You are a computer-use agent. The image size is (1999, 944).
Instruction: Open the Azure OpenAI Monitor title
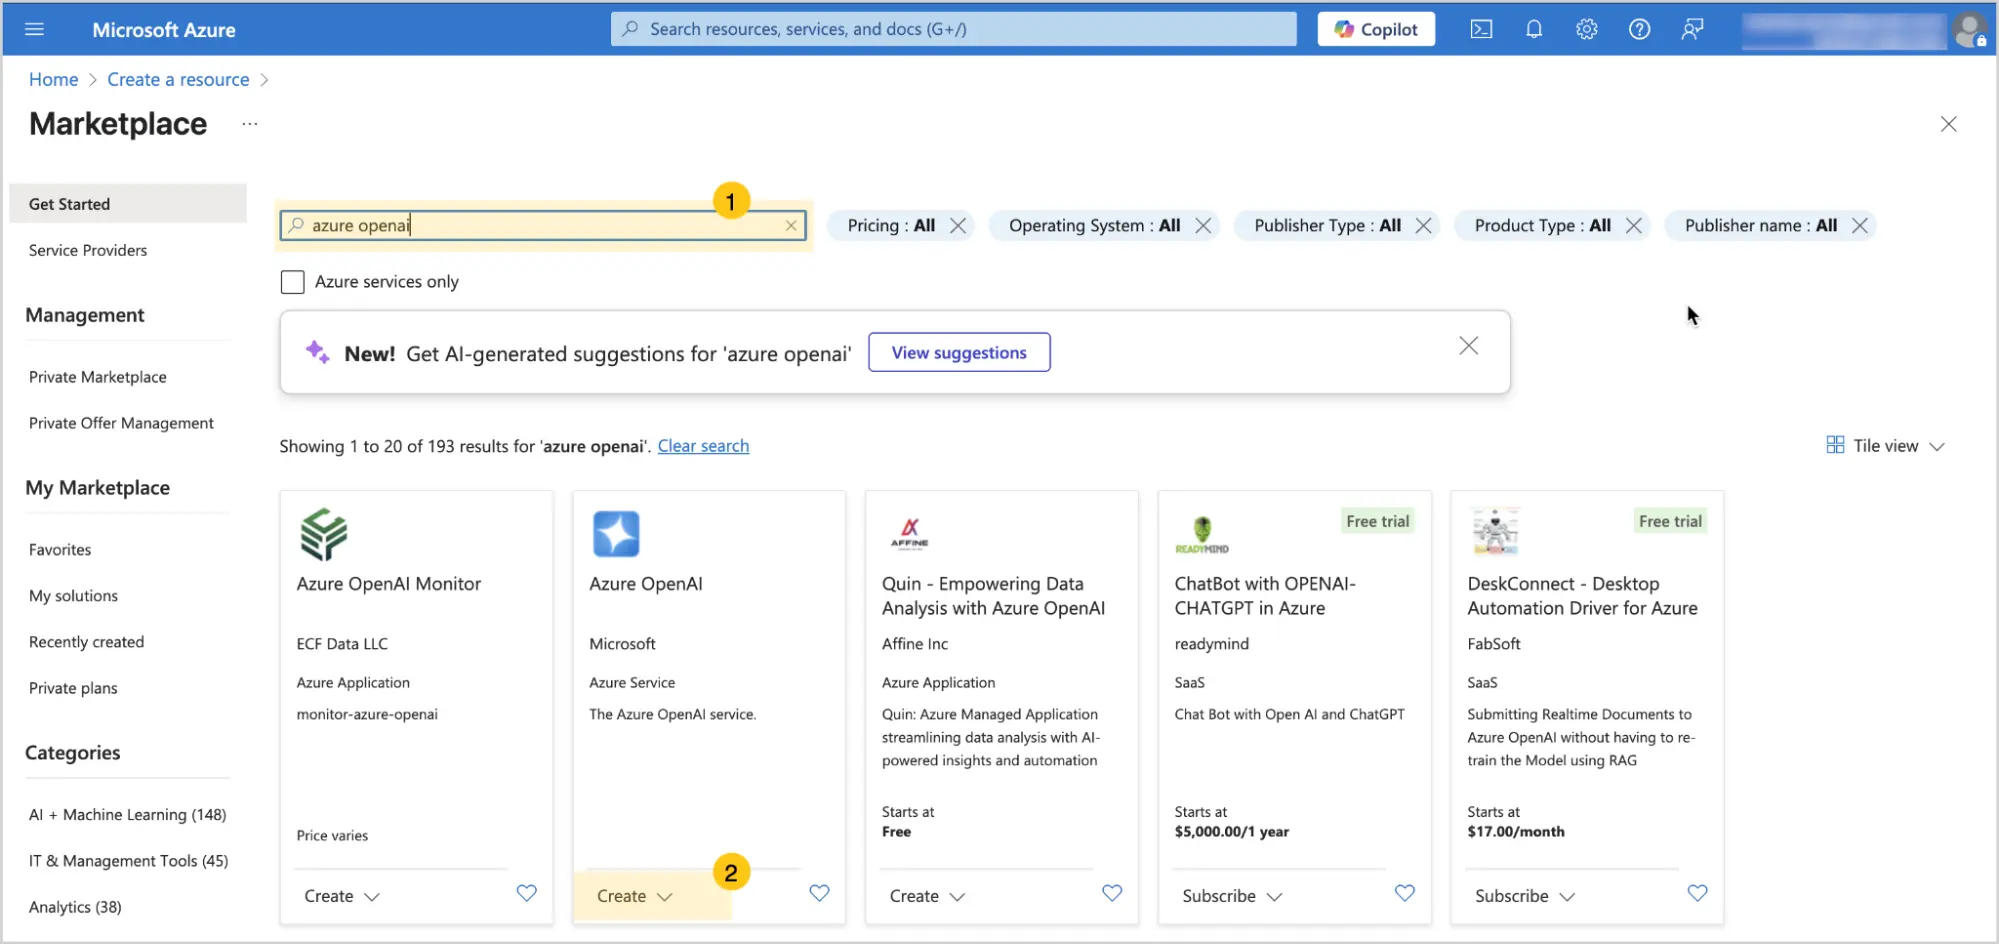tap(389, 584)
